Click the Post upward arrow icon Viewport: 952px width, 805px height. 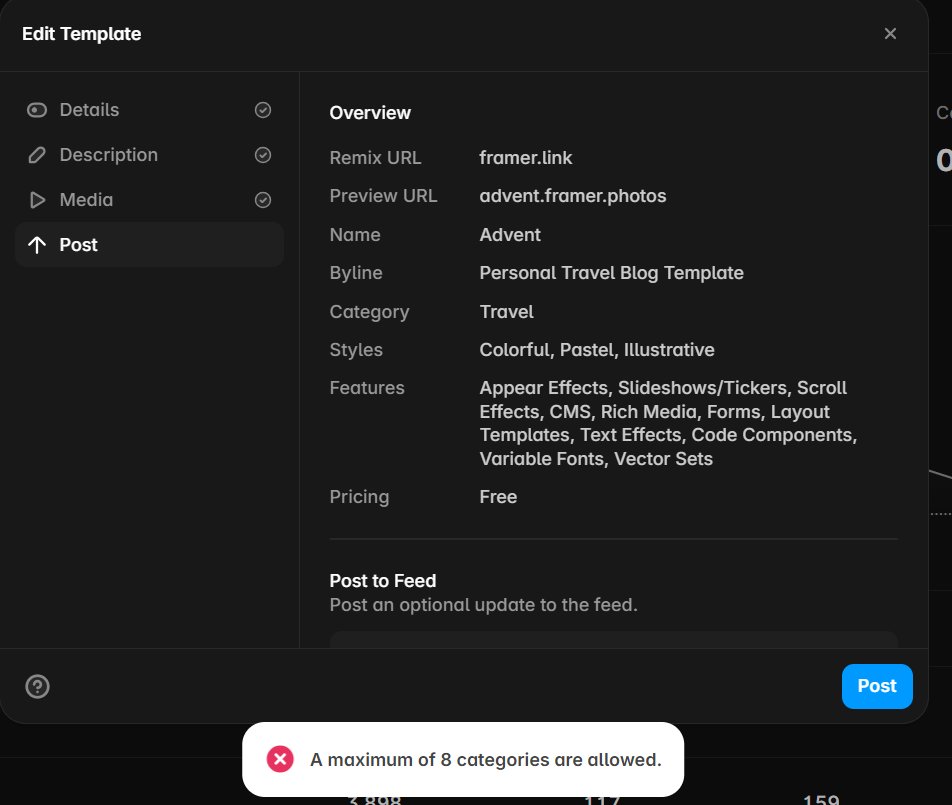click(37, 245)
